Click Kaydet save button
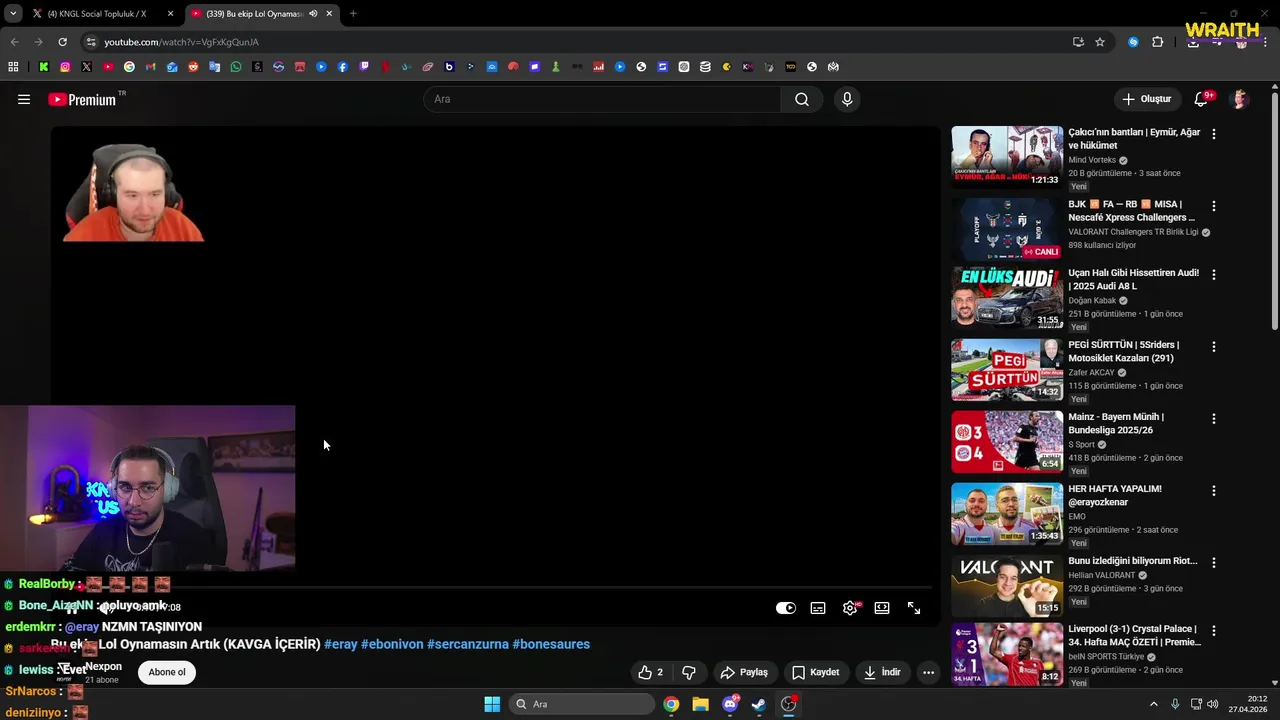The image size is (1280, 720). coord(815,672)
